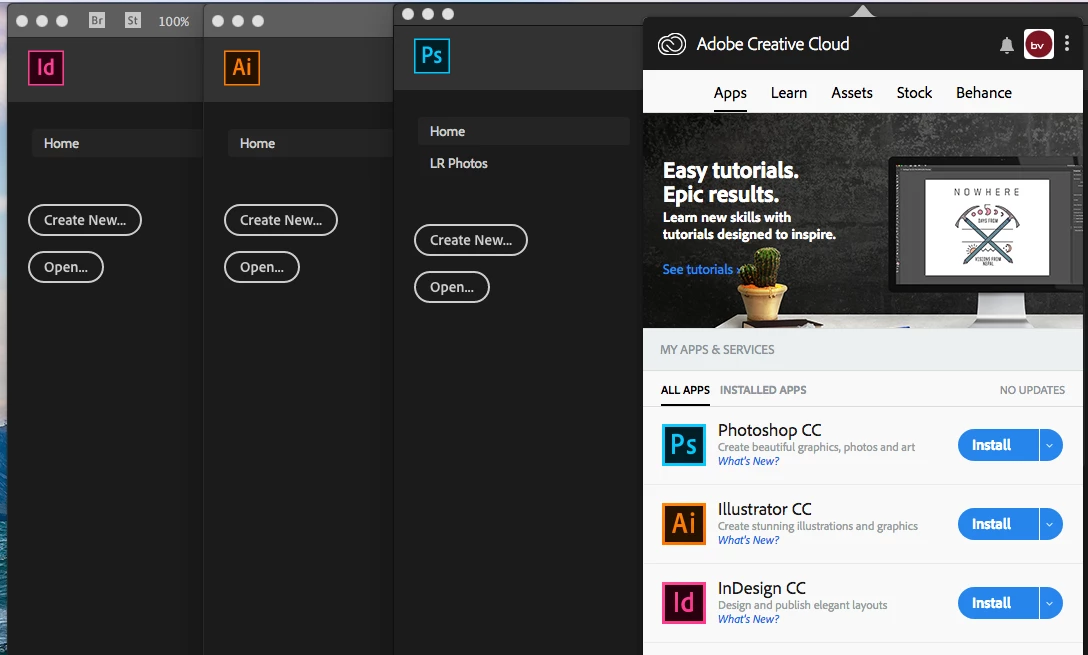Open the three-dot more options menu

[x=1067, y=43]
